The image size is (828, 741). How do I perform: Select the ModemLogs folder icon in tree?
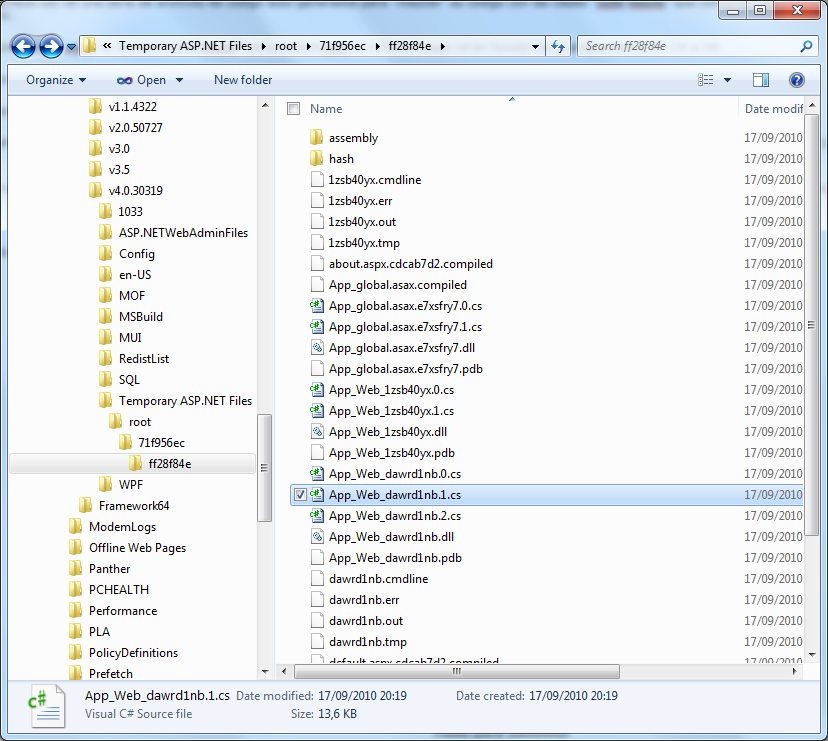click(x=76, y=527)
